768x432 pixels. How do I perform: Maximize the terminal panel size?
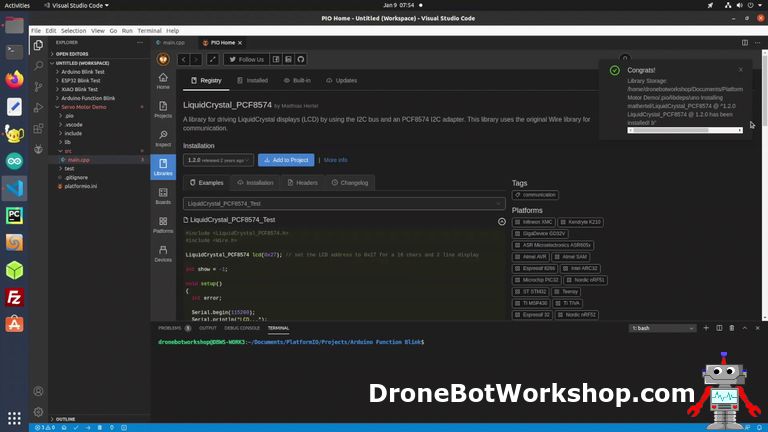click(x=744, y=328)
